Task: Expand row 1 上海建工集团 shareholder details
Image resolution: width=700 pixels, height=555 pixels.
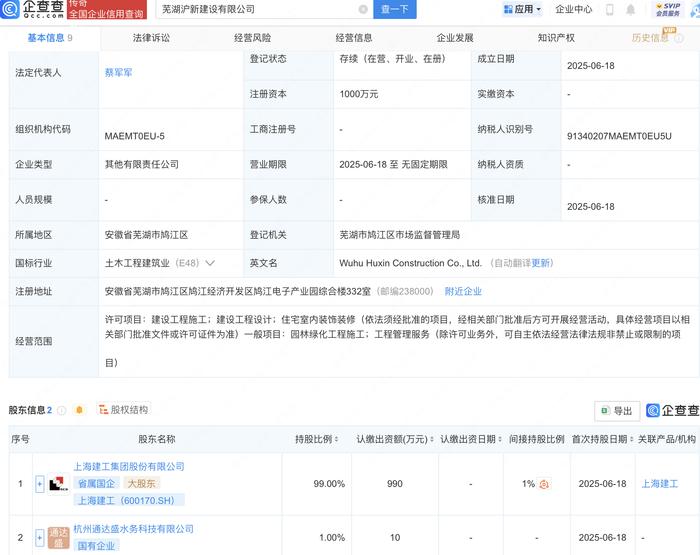Action: click(x=39, y=484)
